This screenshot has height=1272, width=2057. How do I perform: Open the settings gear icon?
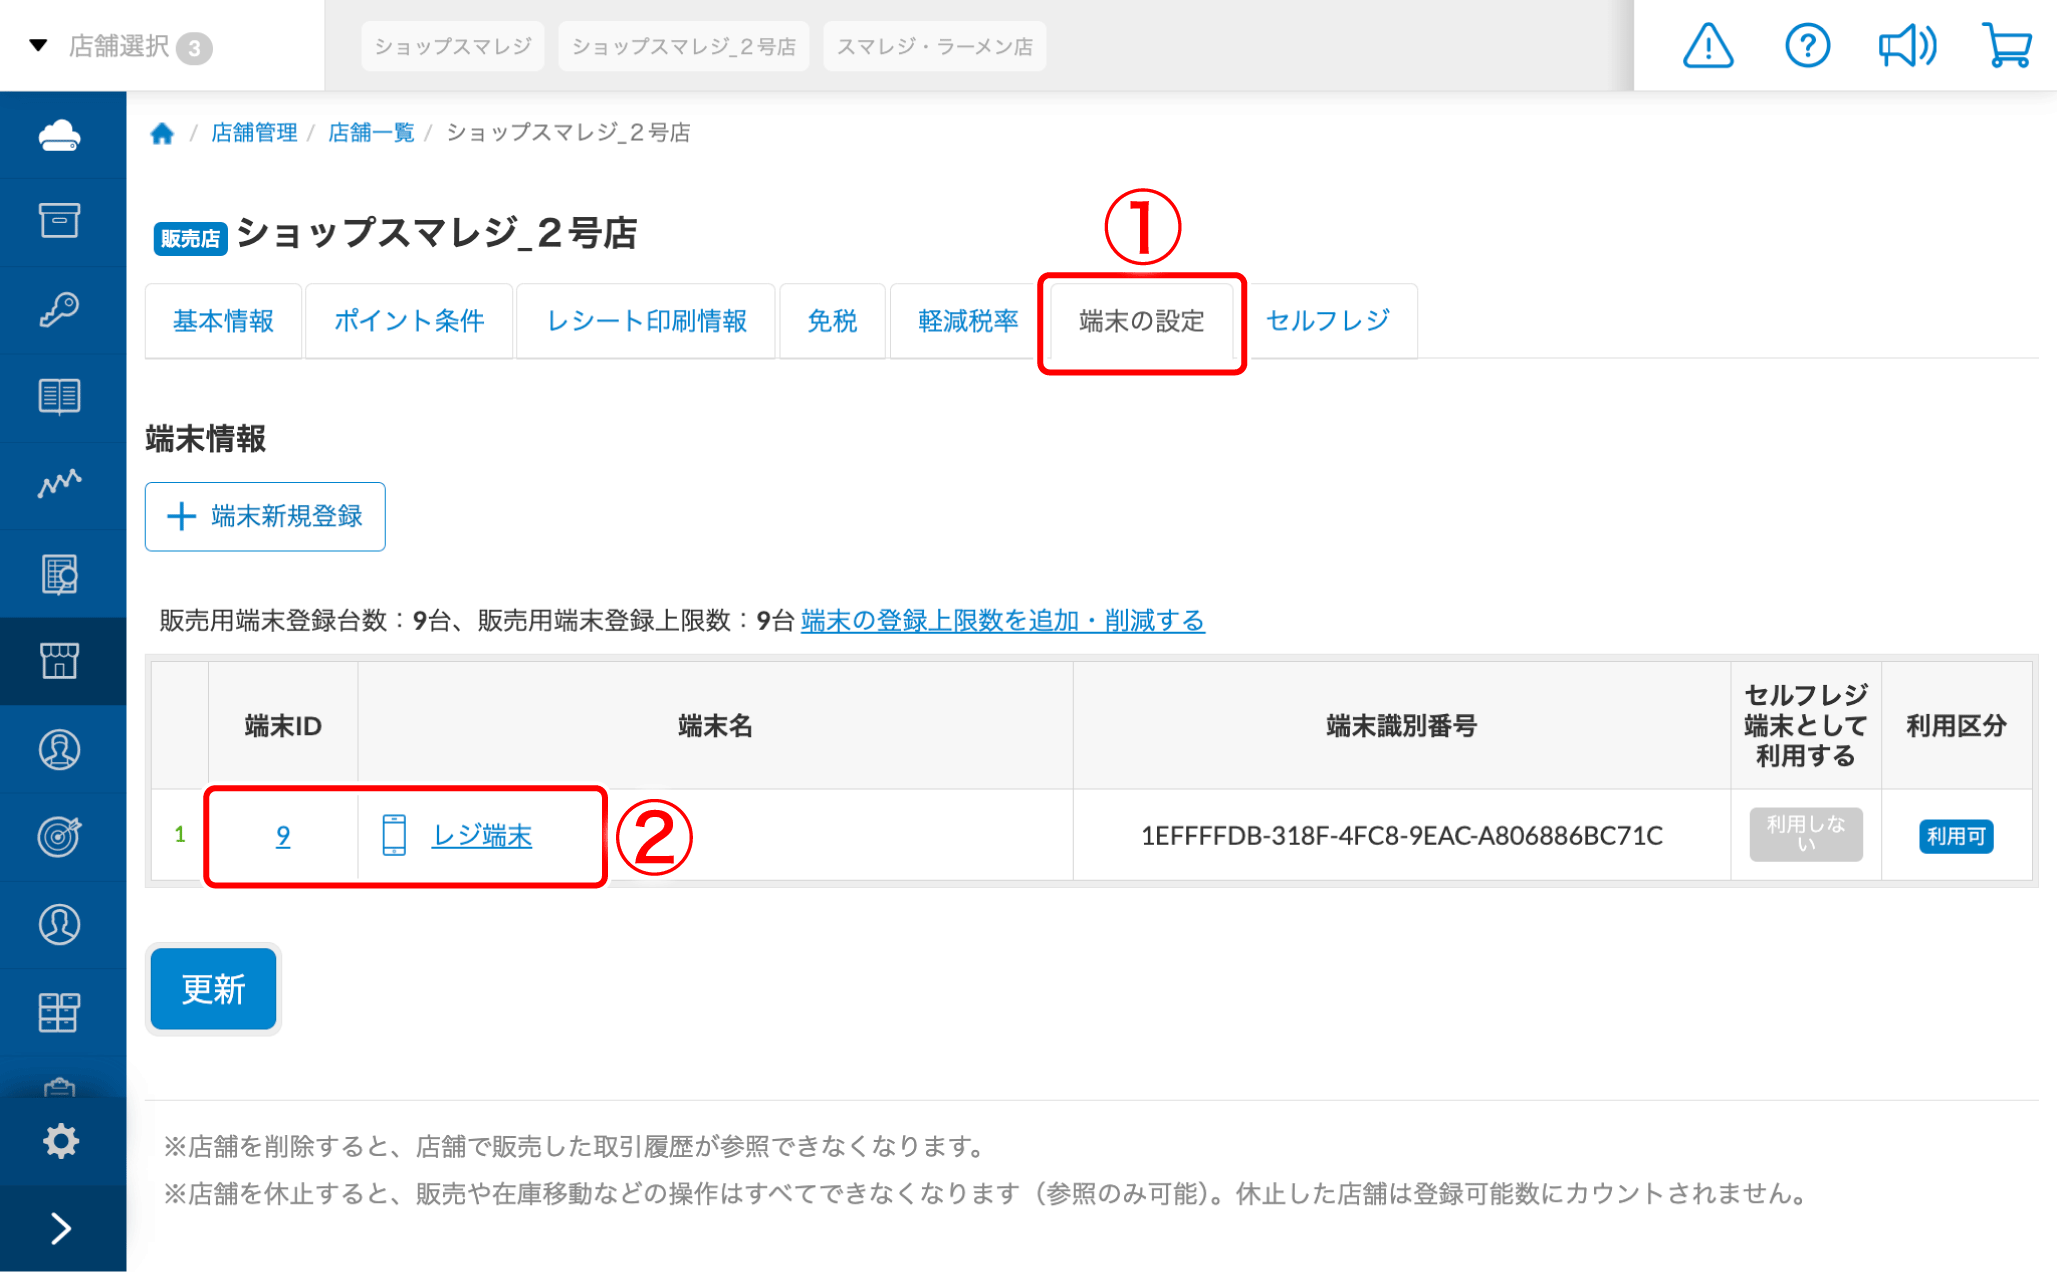click(60, 1141)
